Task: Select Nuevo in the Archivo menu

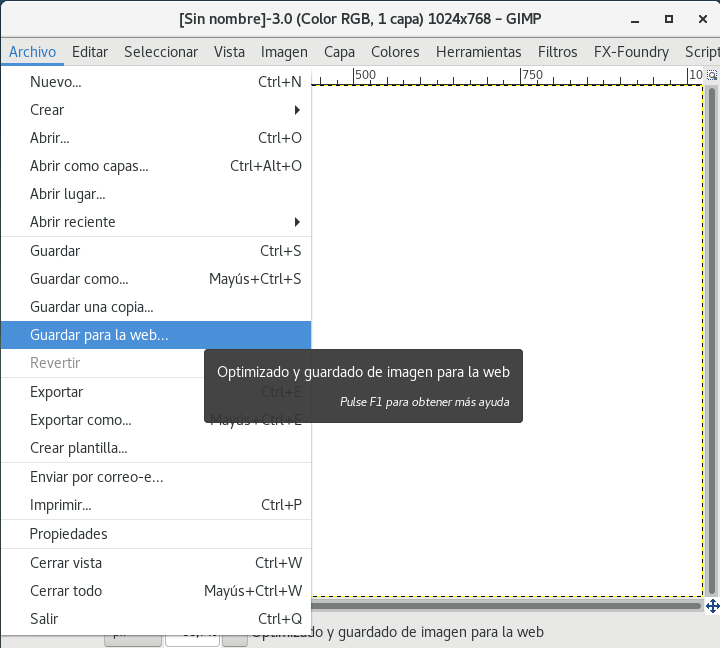Action: point(56,82)
